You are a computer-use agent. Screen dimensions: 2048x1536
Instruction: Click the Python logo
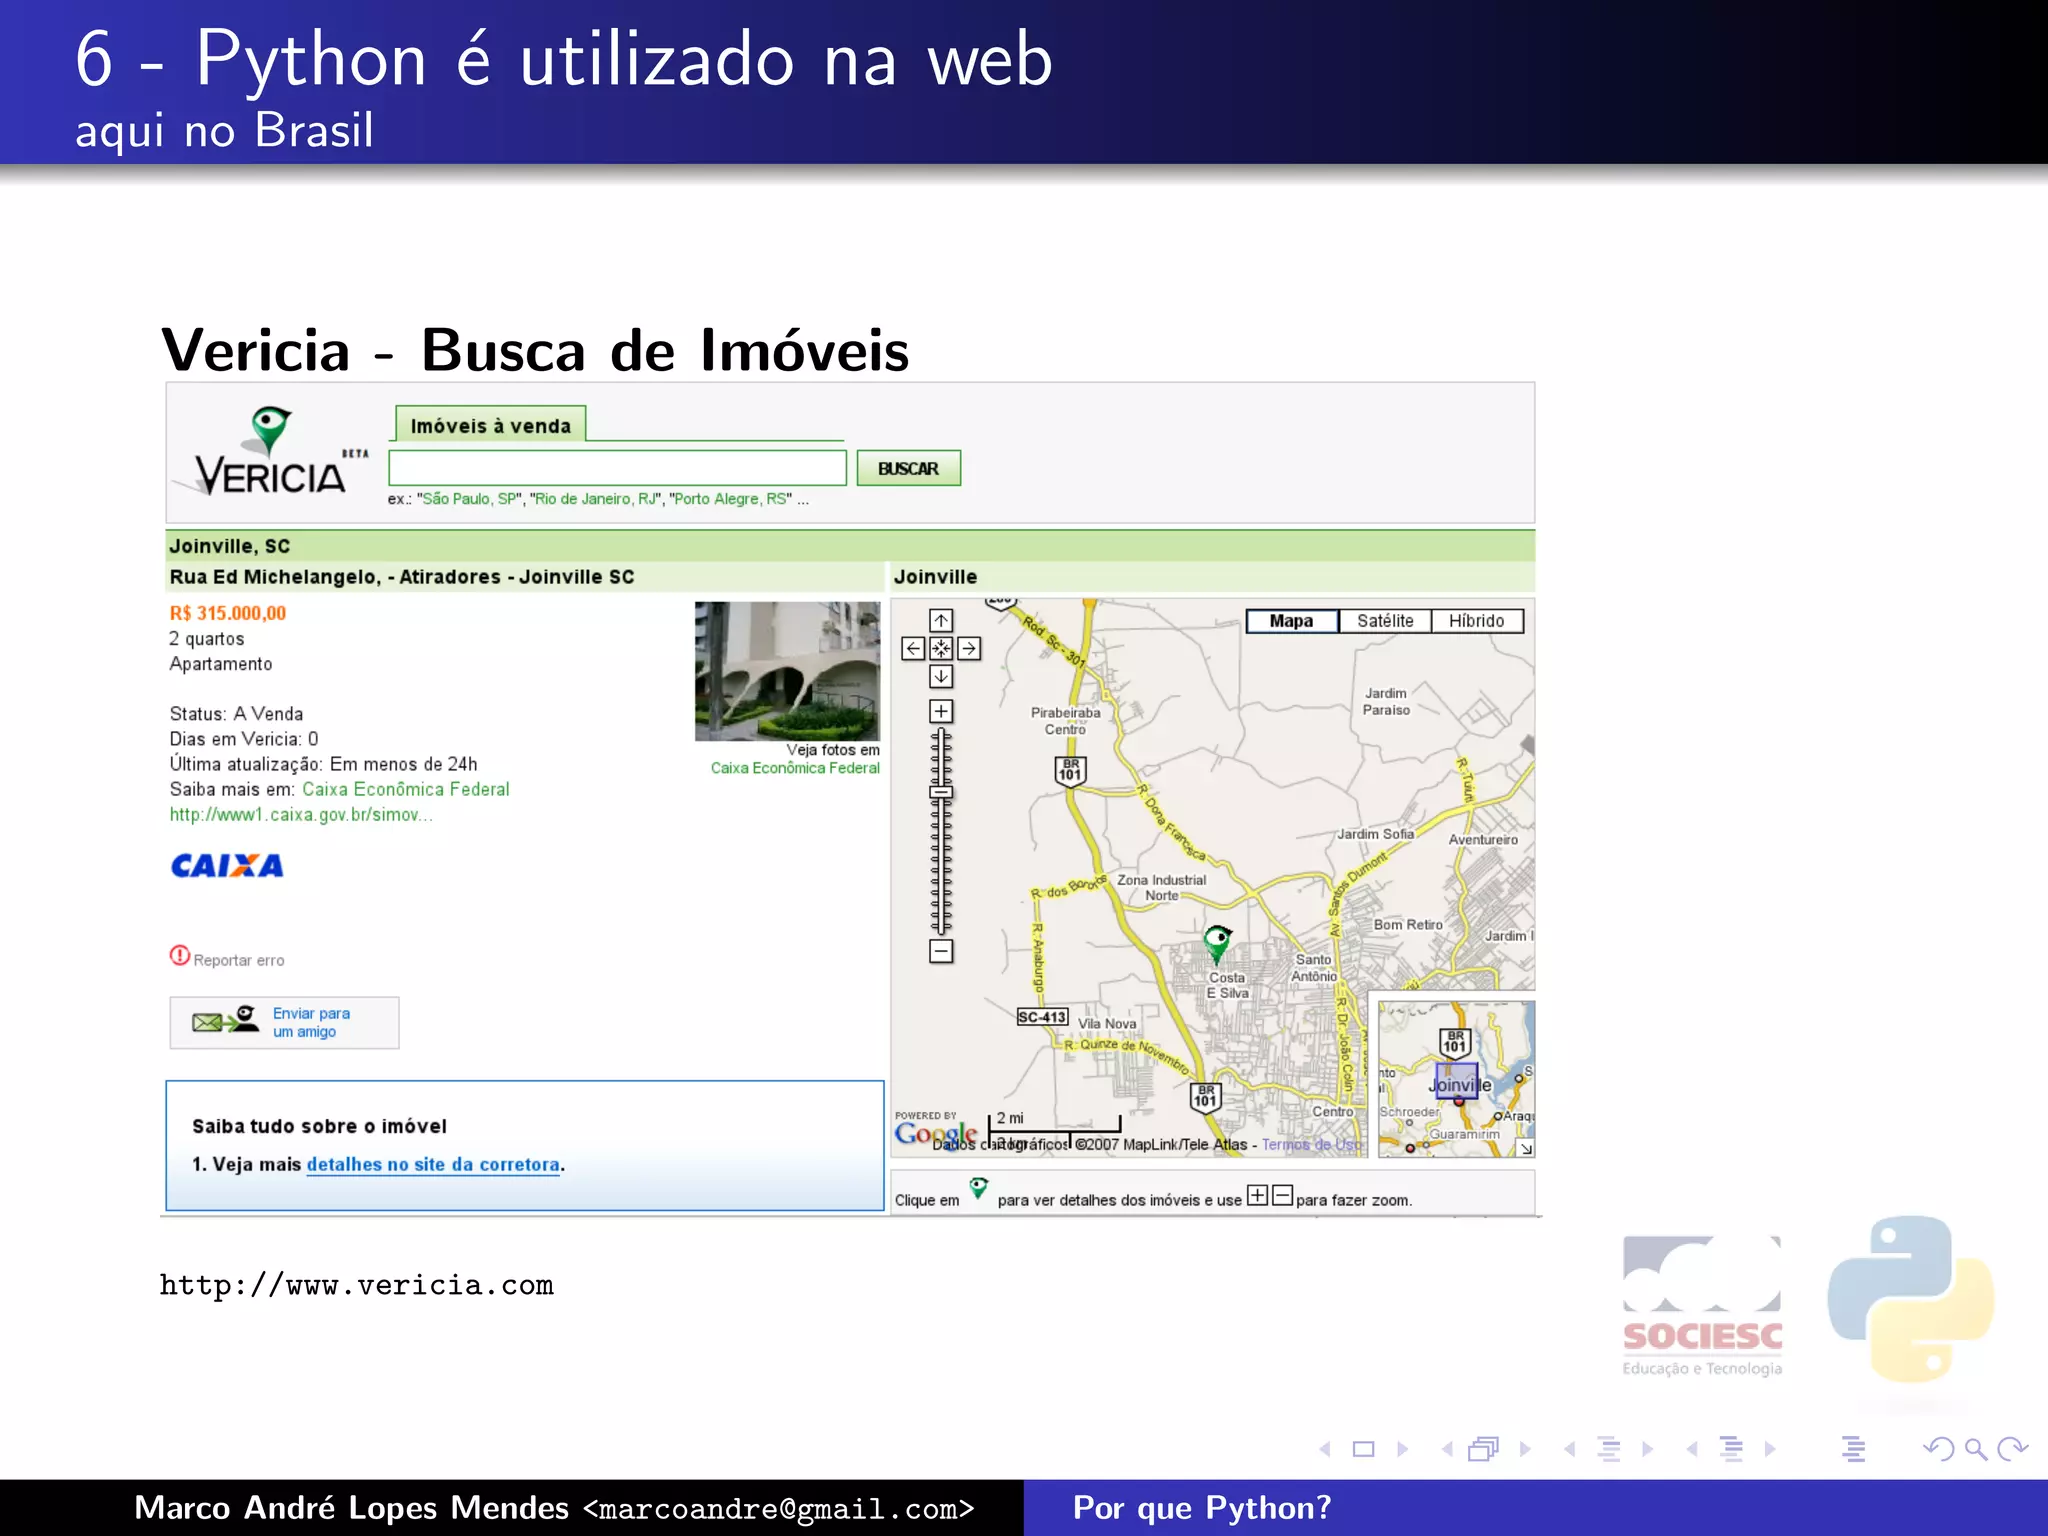click(x=1911, y=1300)
